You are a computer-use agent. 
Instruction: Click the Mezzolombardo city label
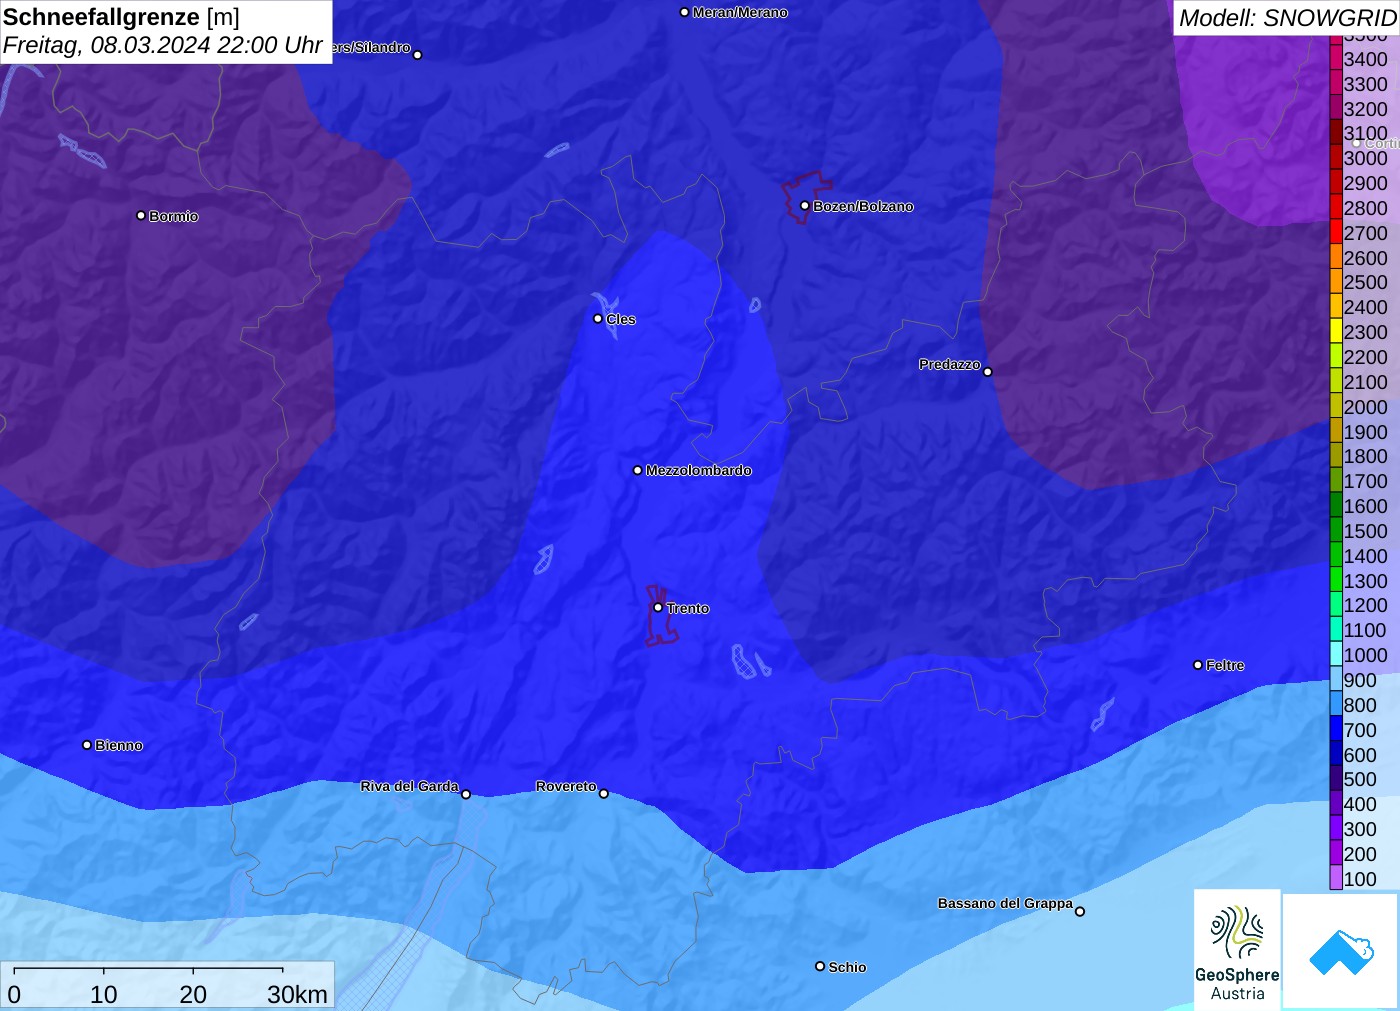698,470
